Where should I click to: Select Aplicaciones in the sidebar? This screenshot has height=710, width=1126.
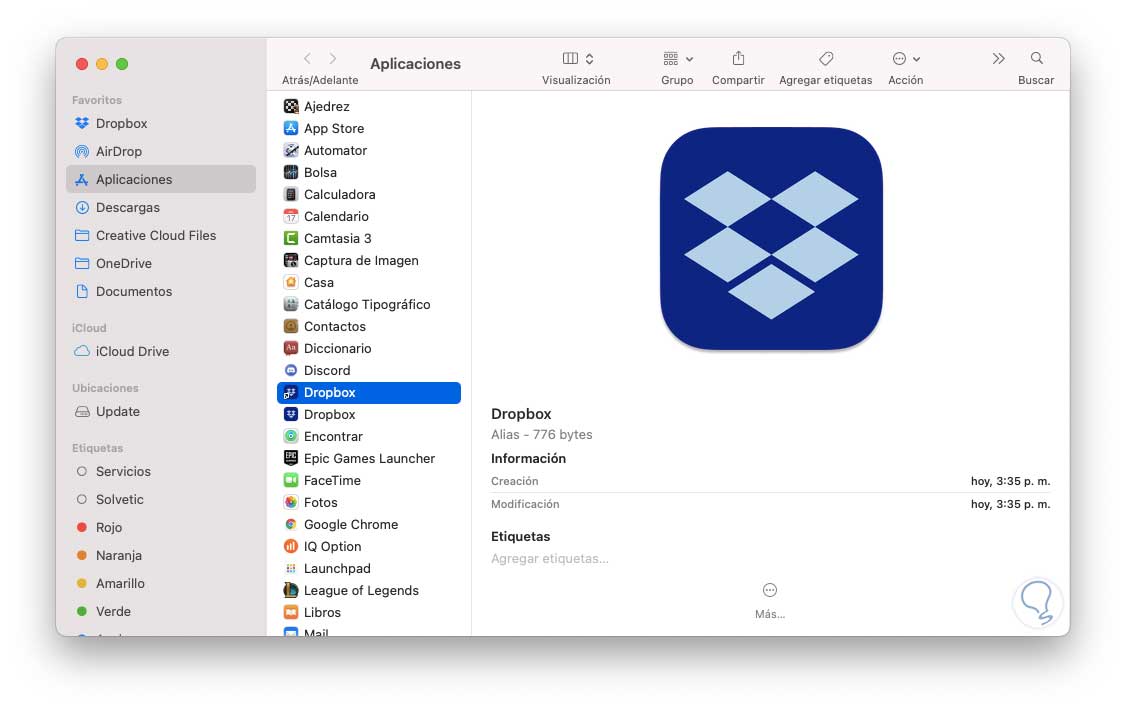pos(161,179)
